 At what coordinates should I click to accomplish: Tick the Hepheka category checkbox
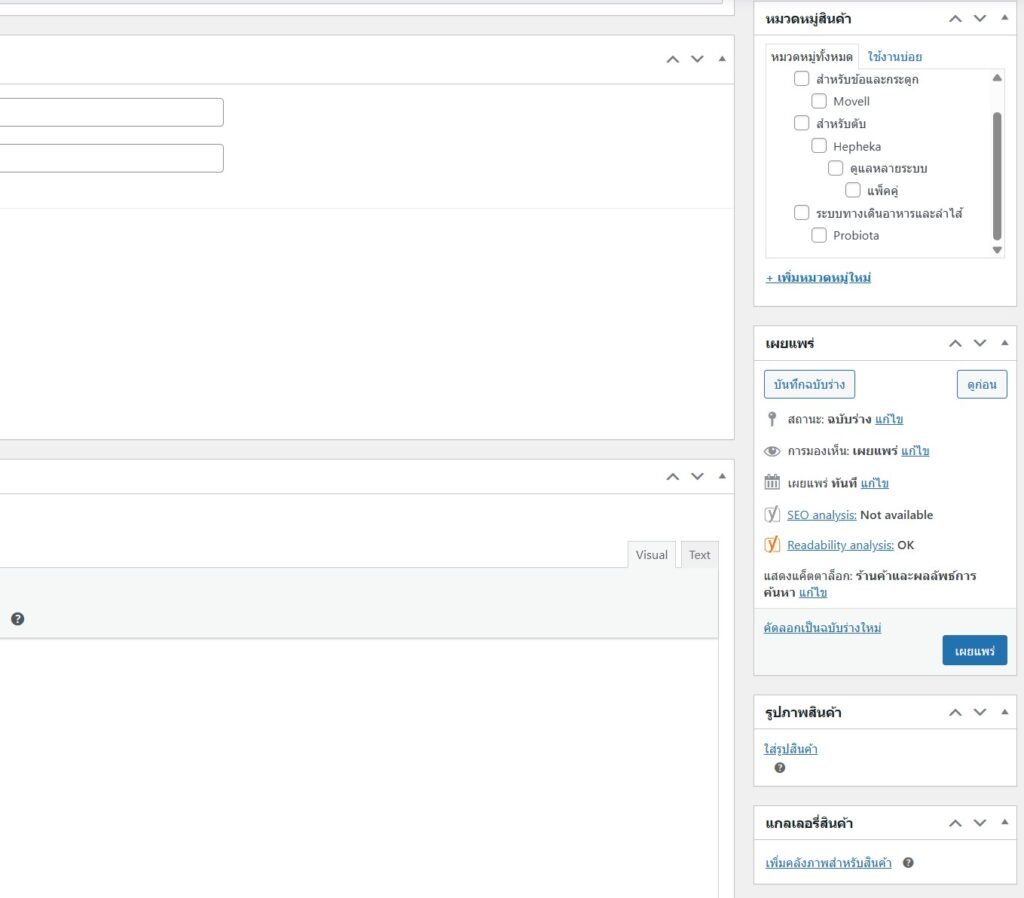point(819,146)
